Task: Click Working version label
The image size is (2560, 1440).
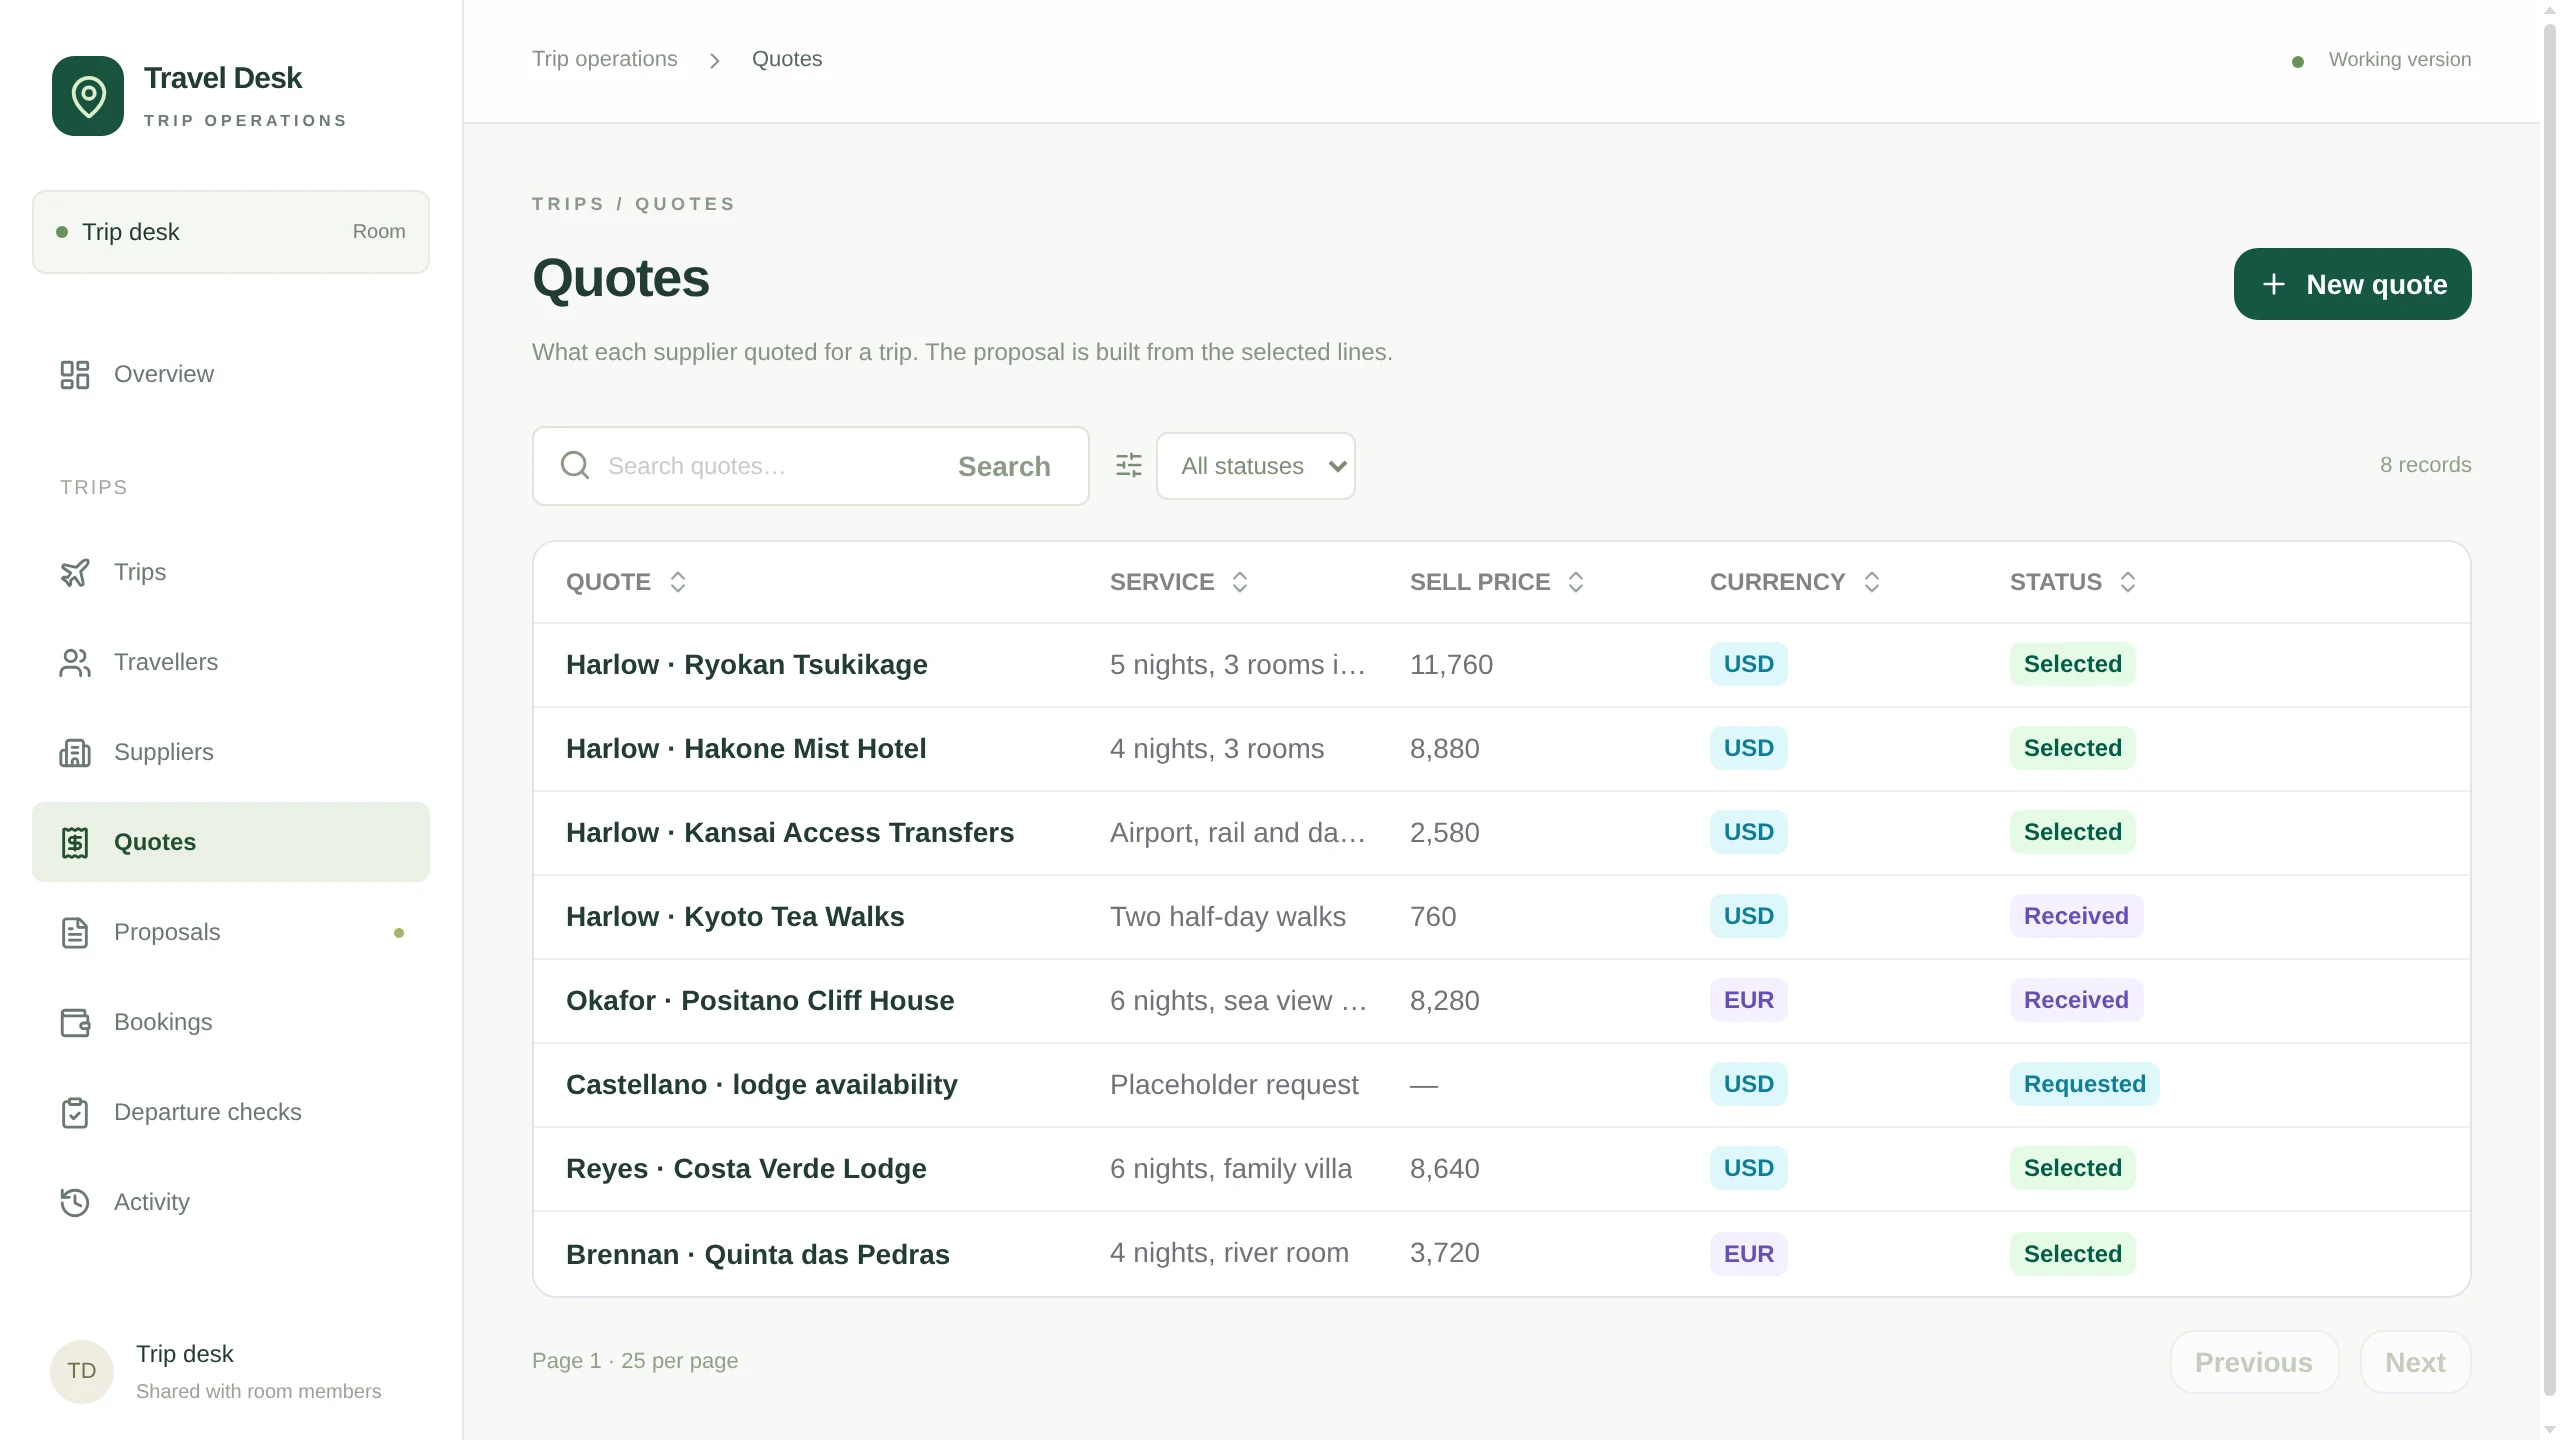Action: 2399,60
